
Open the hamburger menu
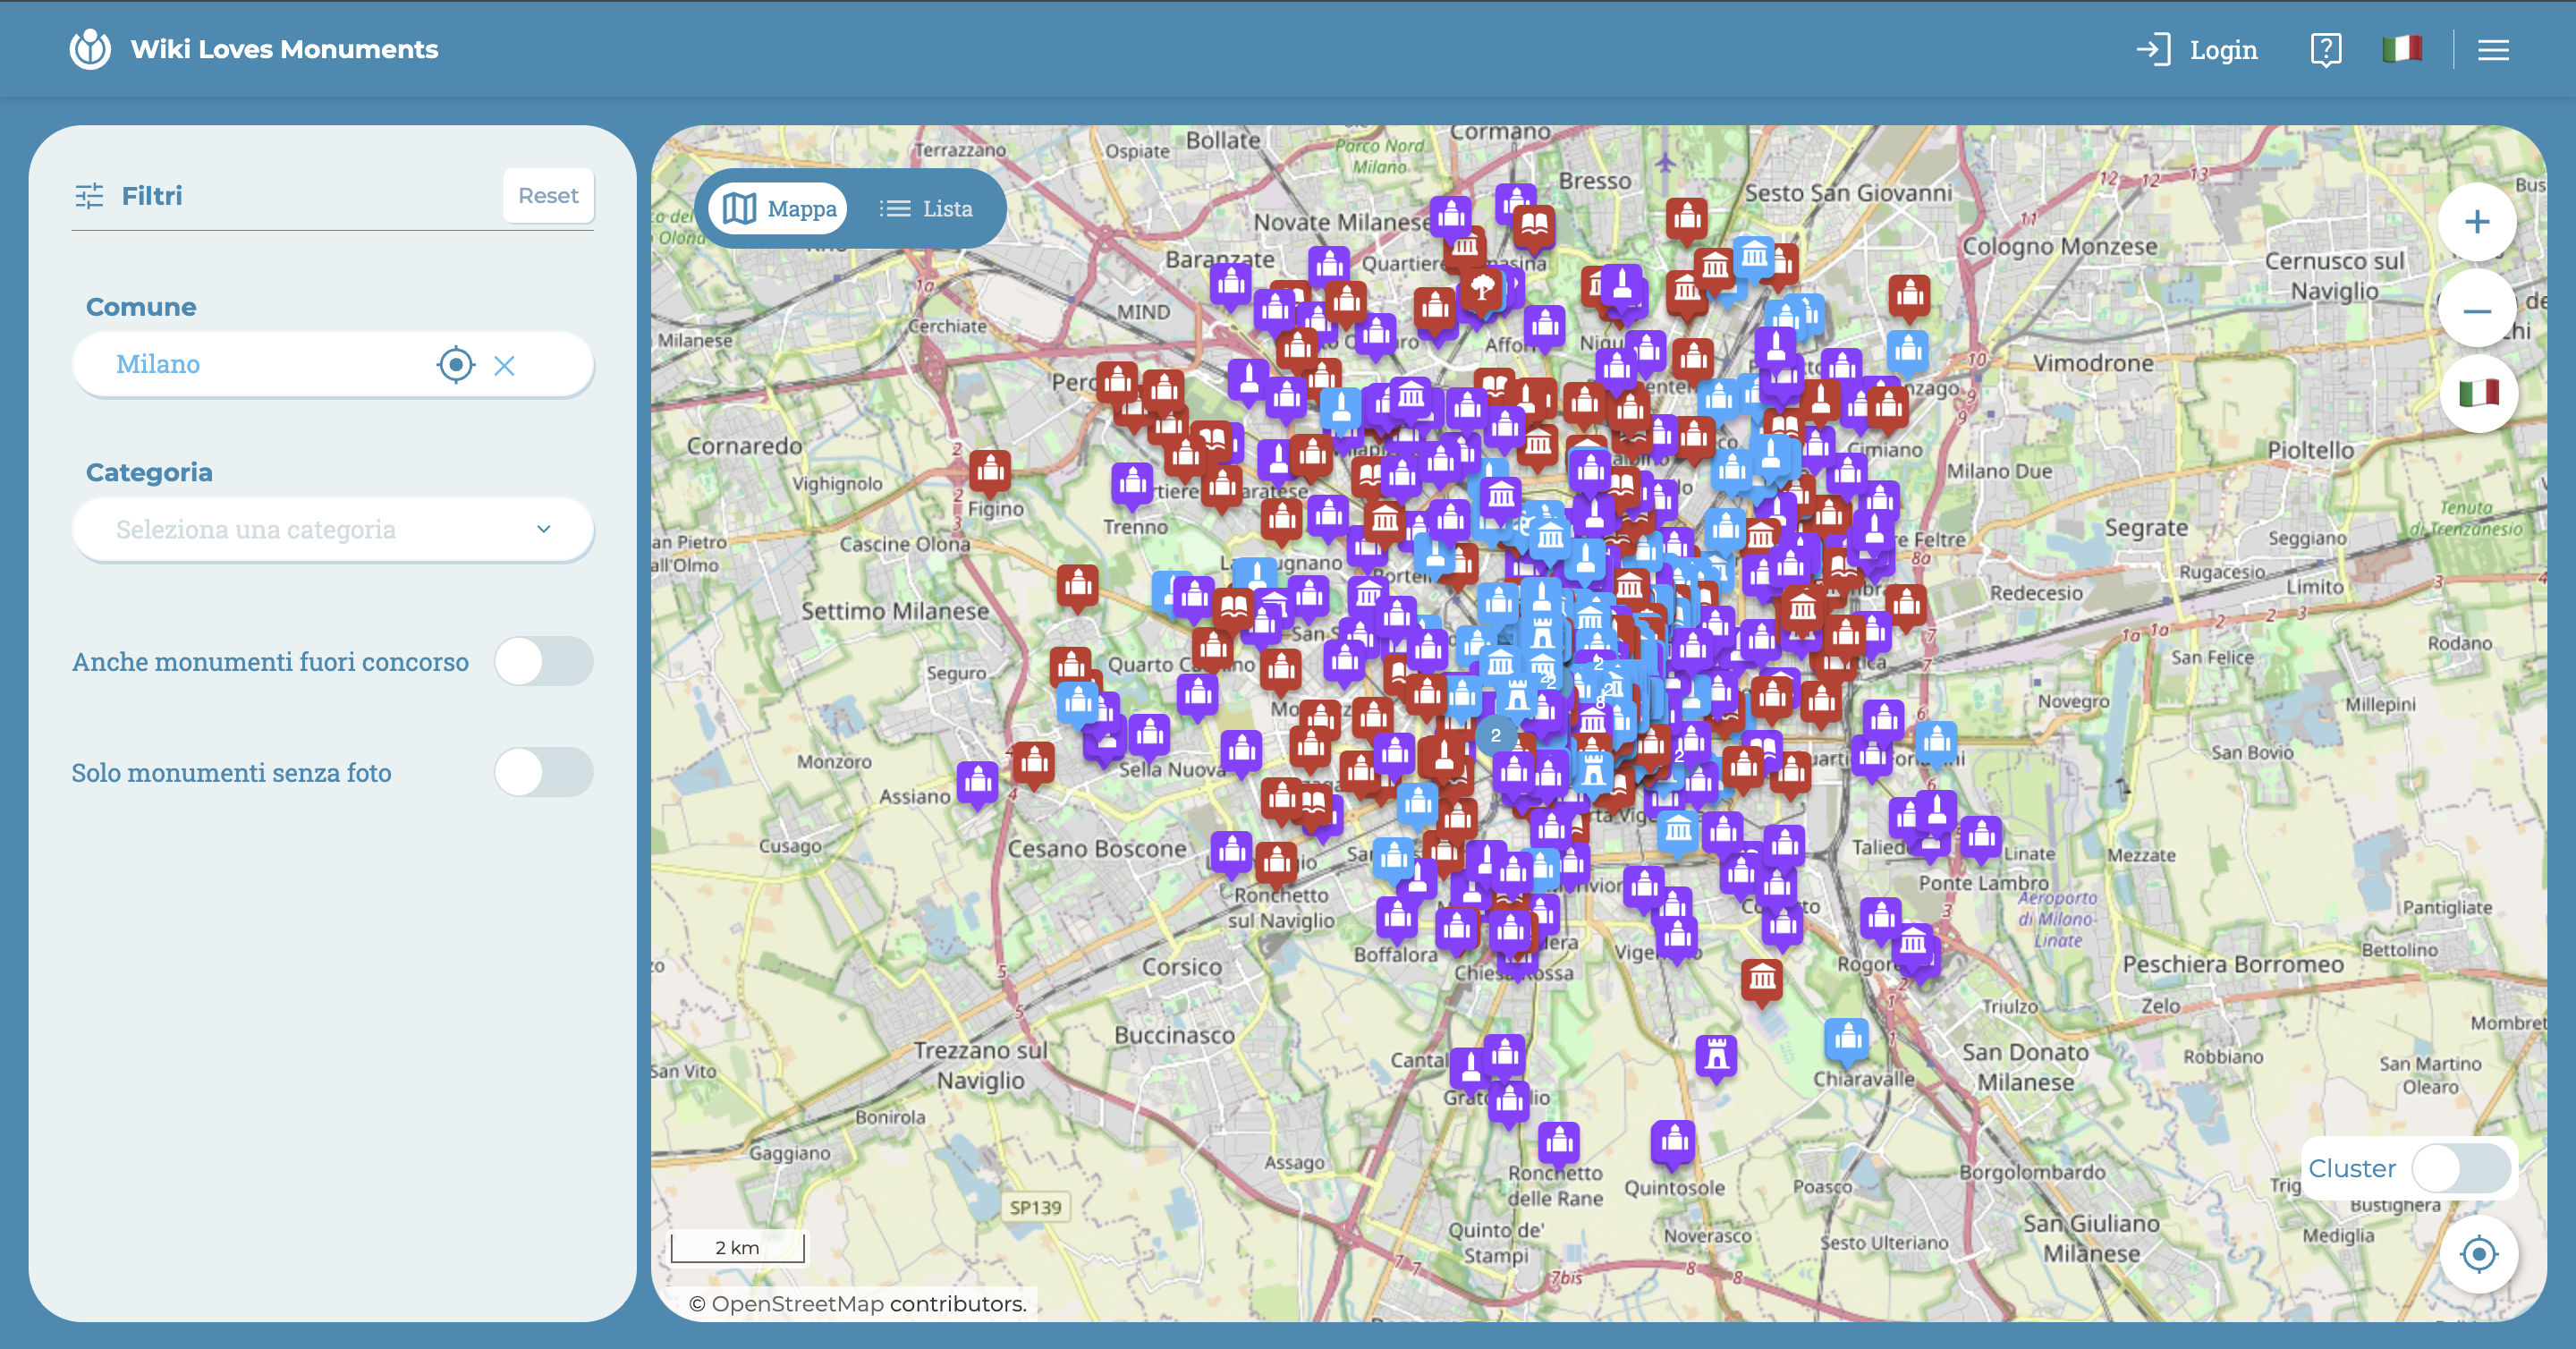pyautogui.click(x=2494, y=49)
